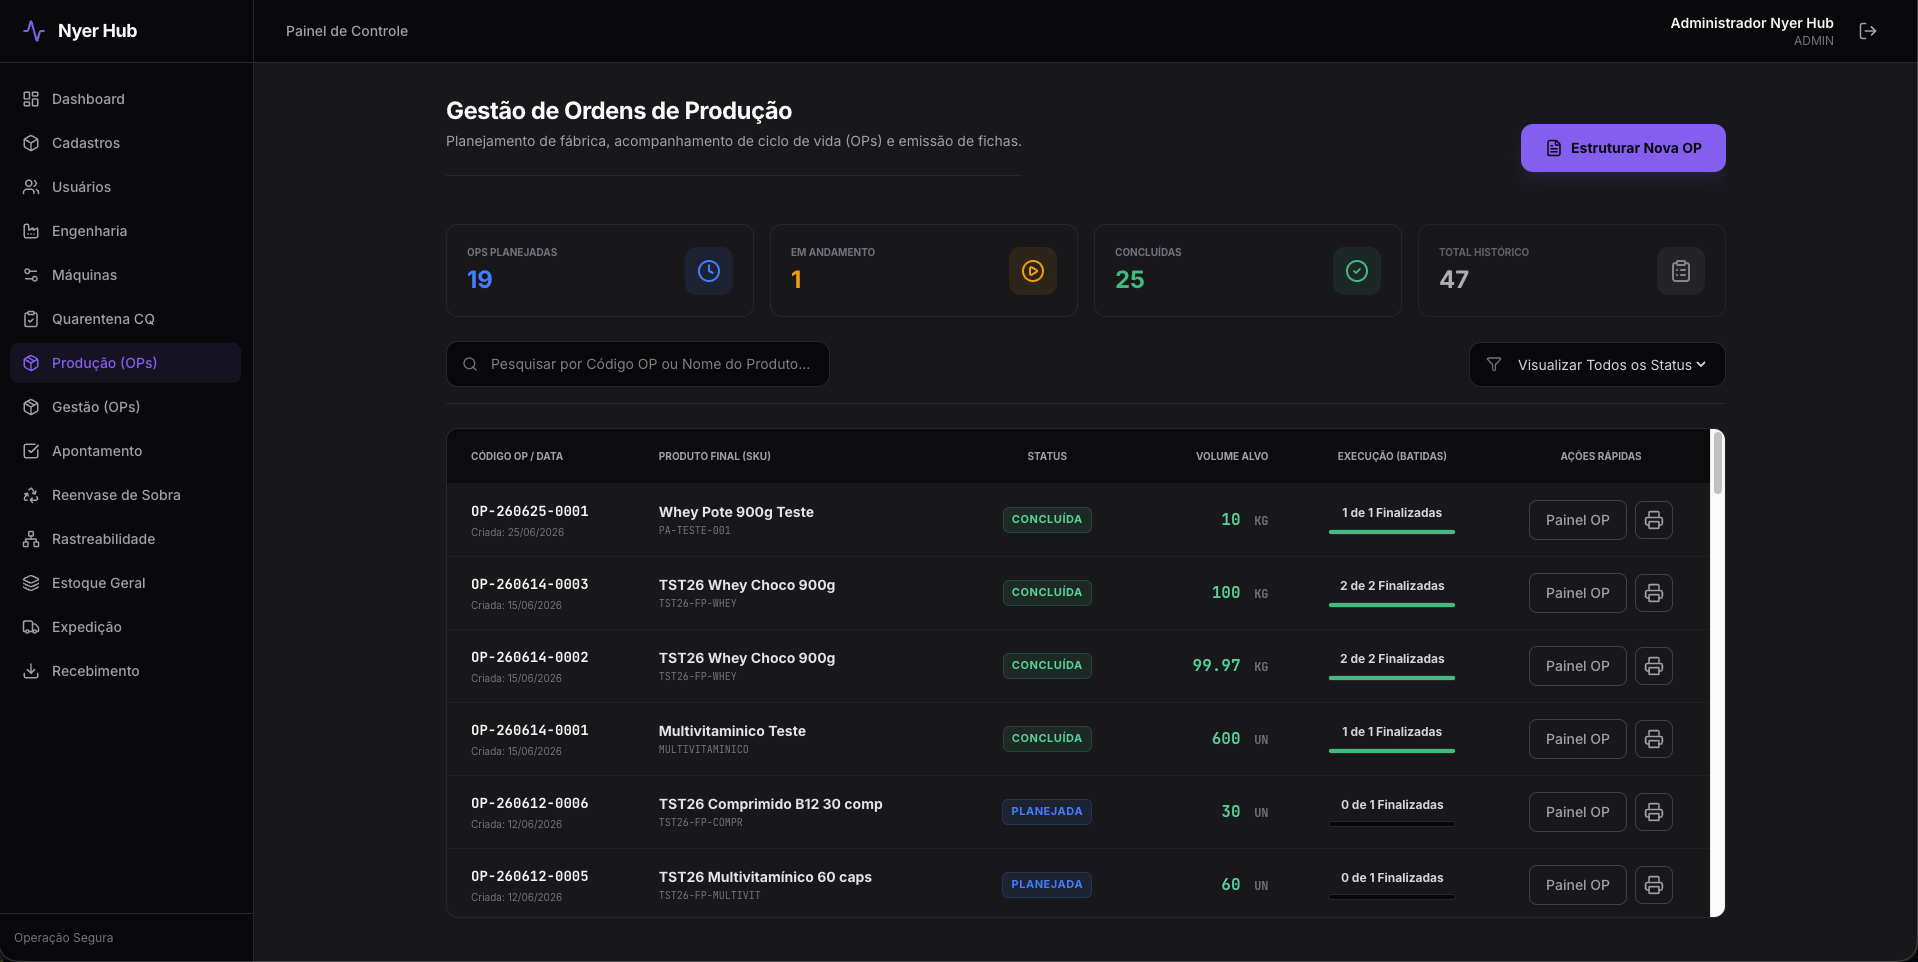Screen dimensions: 1918x962
Task: Click the volume value 99.97 KG
Action: tap(1230, 666)
